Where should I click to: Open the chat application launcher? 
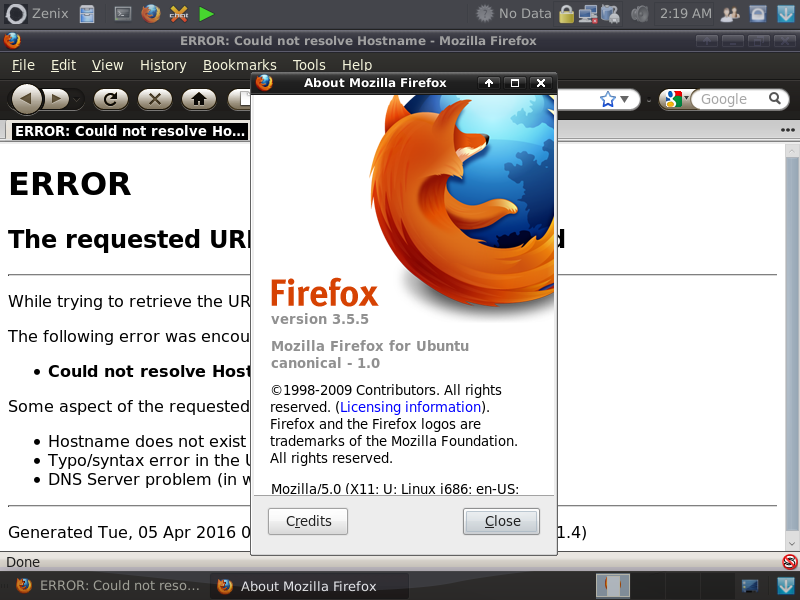pos(179,14)
